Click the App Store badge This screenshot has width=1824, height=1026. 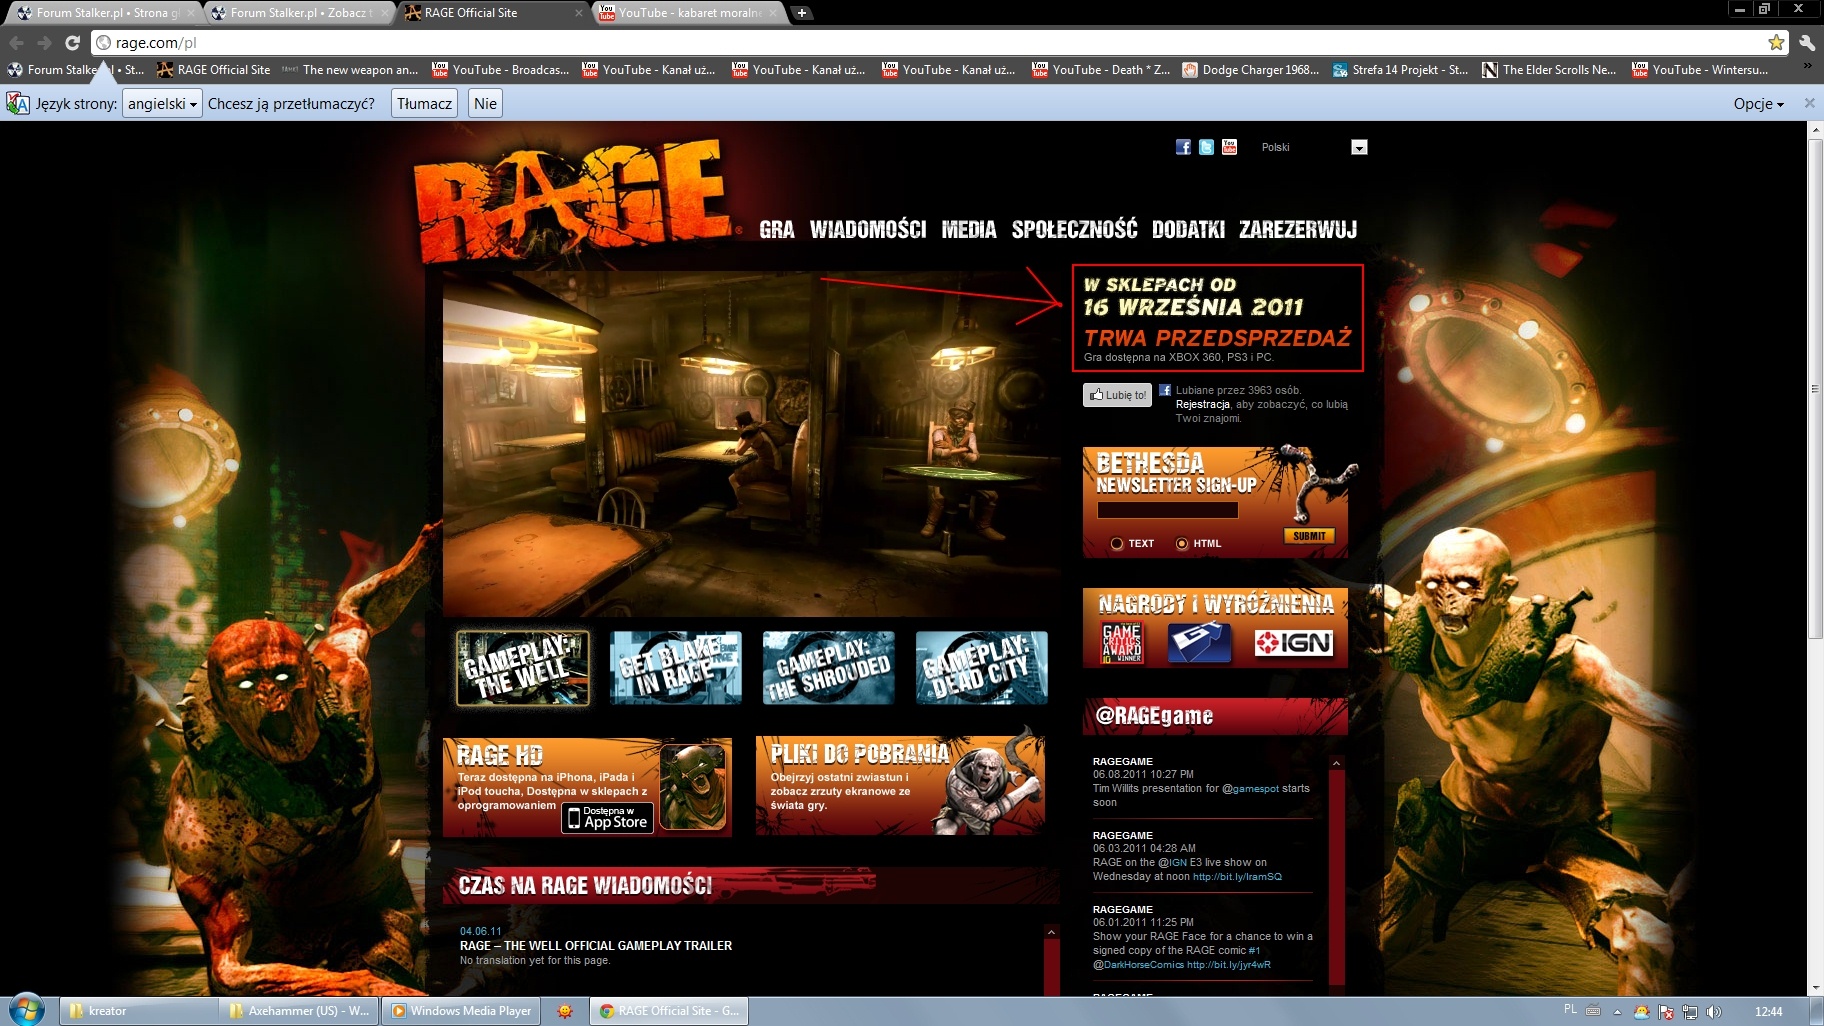pos(607,818)
